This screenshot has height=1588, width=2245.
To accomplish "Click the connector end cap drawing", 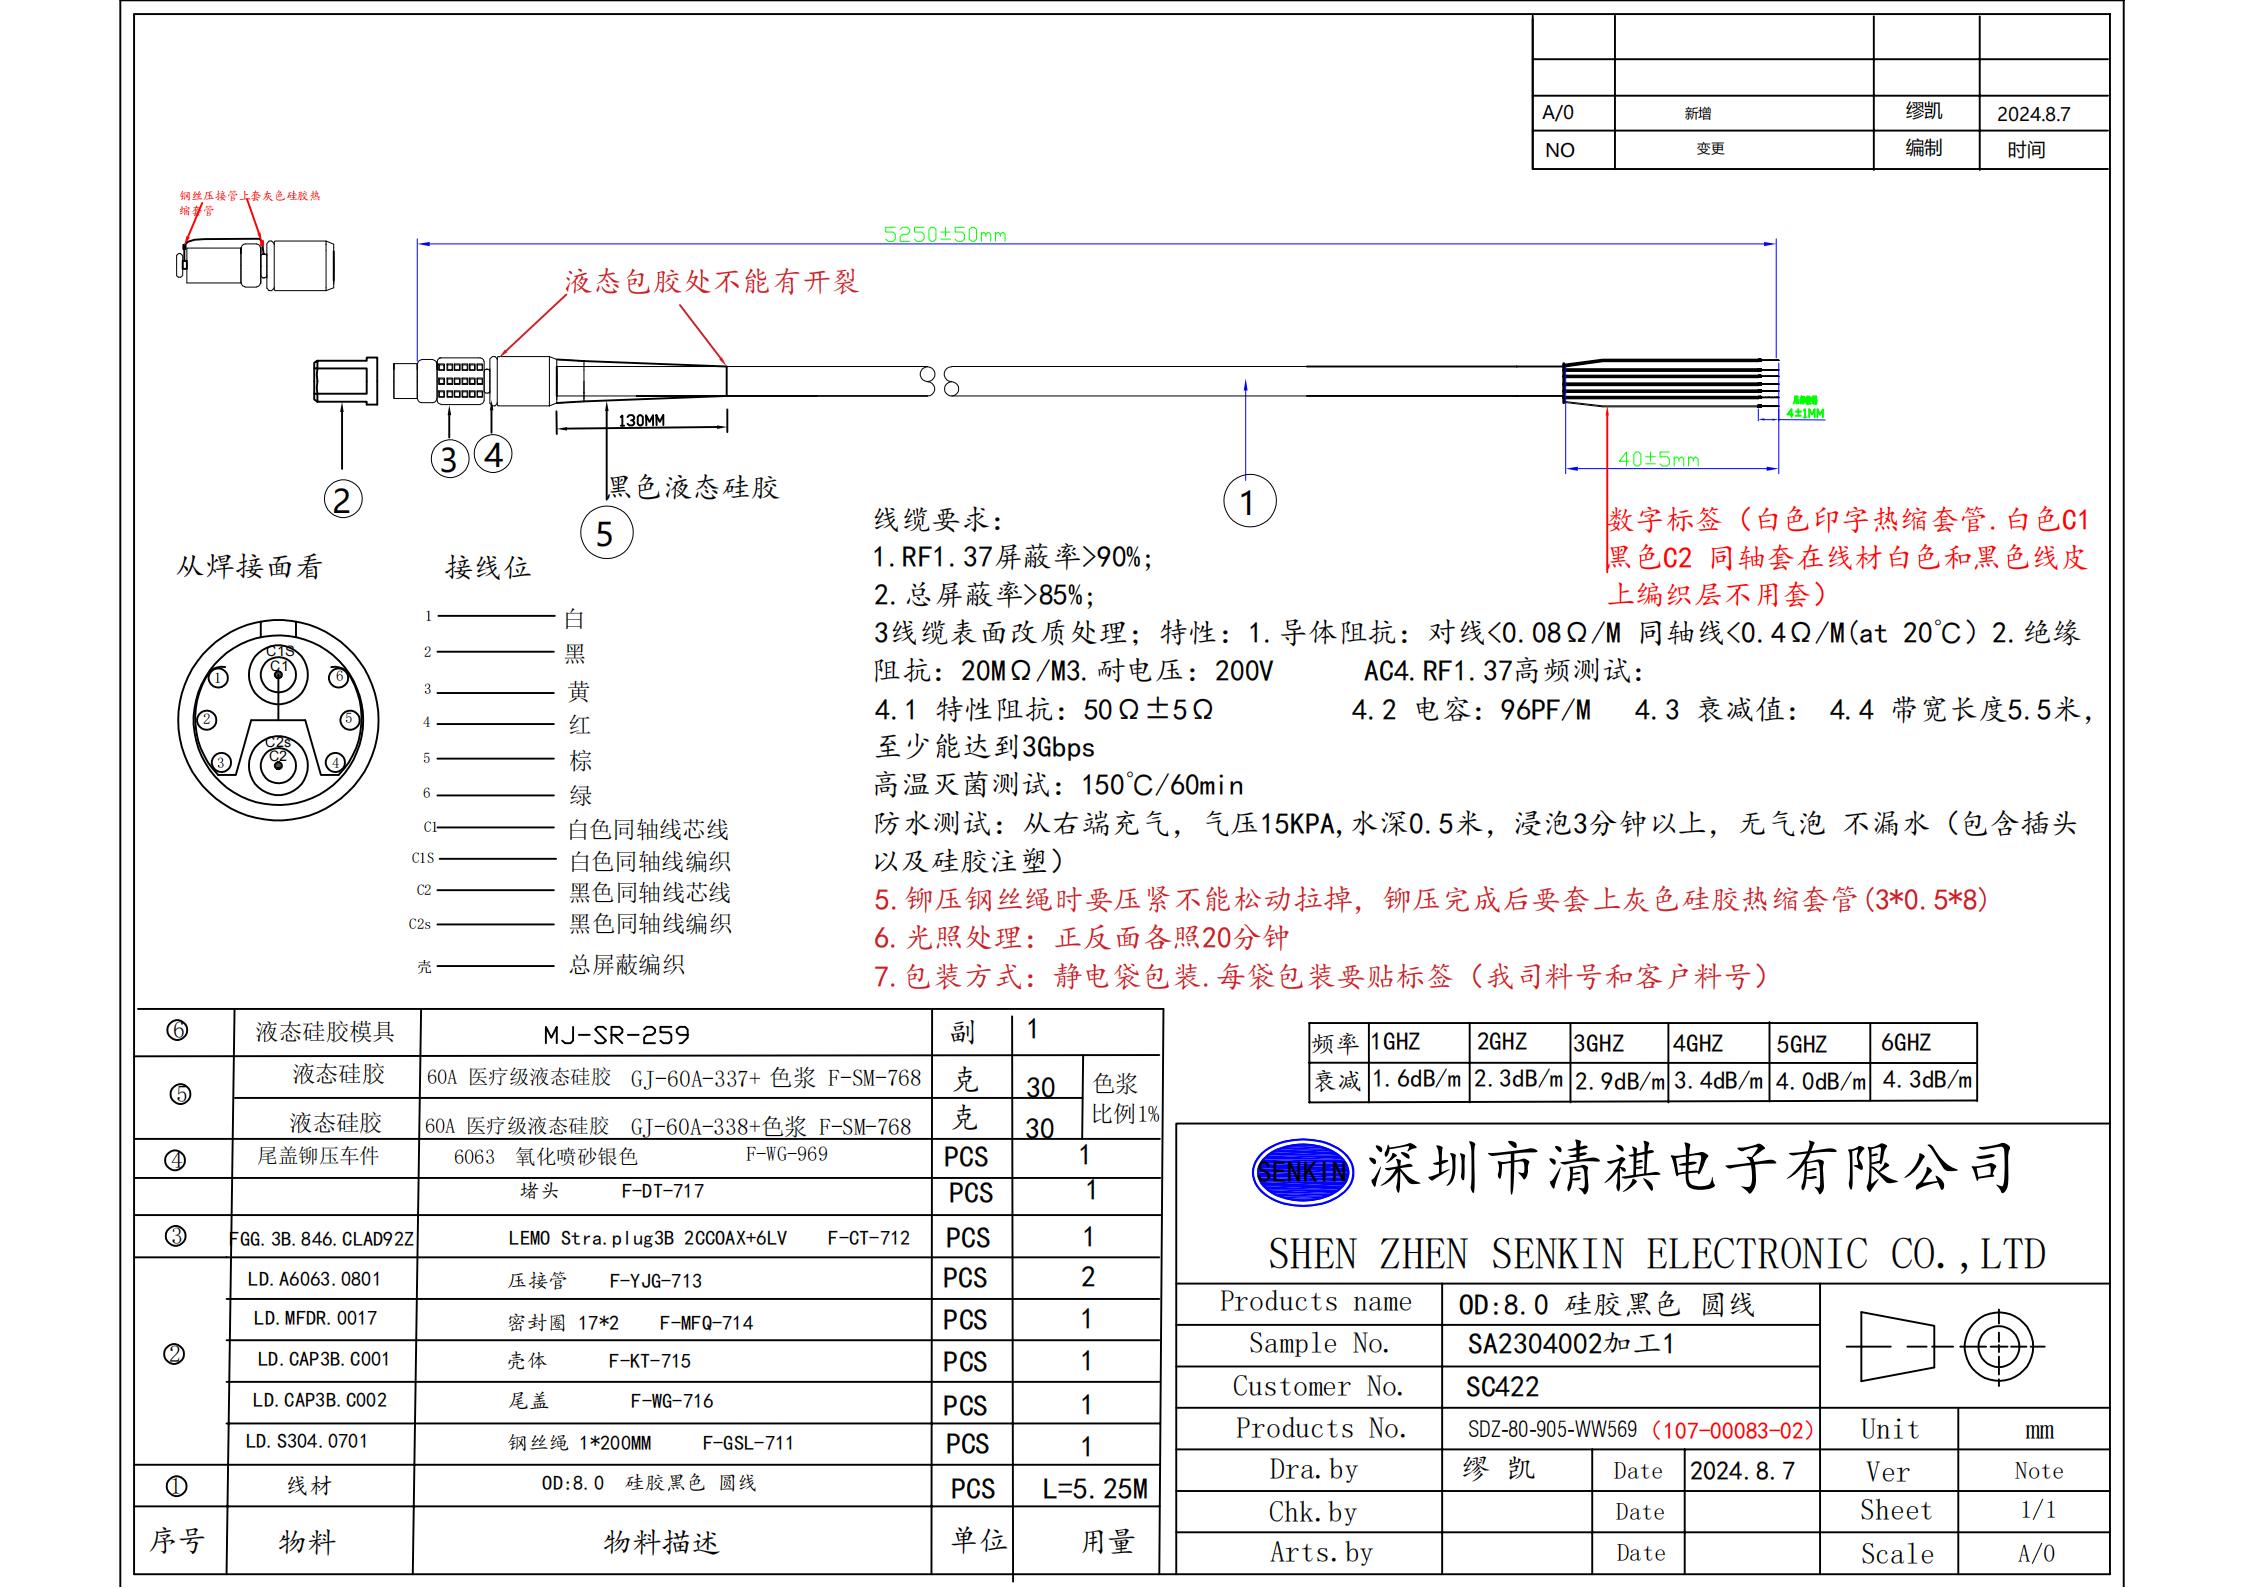I will click(345, 381).
